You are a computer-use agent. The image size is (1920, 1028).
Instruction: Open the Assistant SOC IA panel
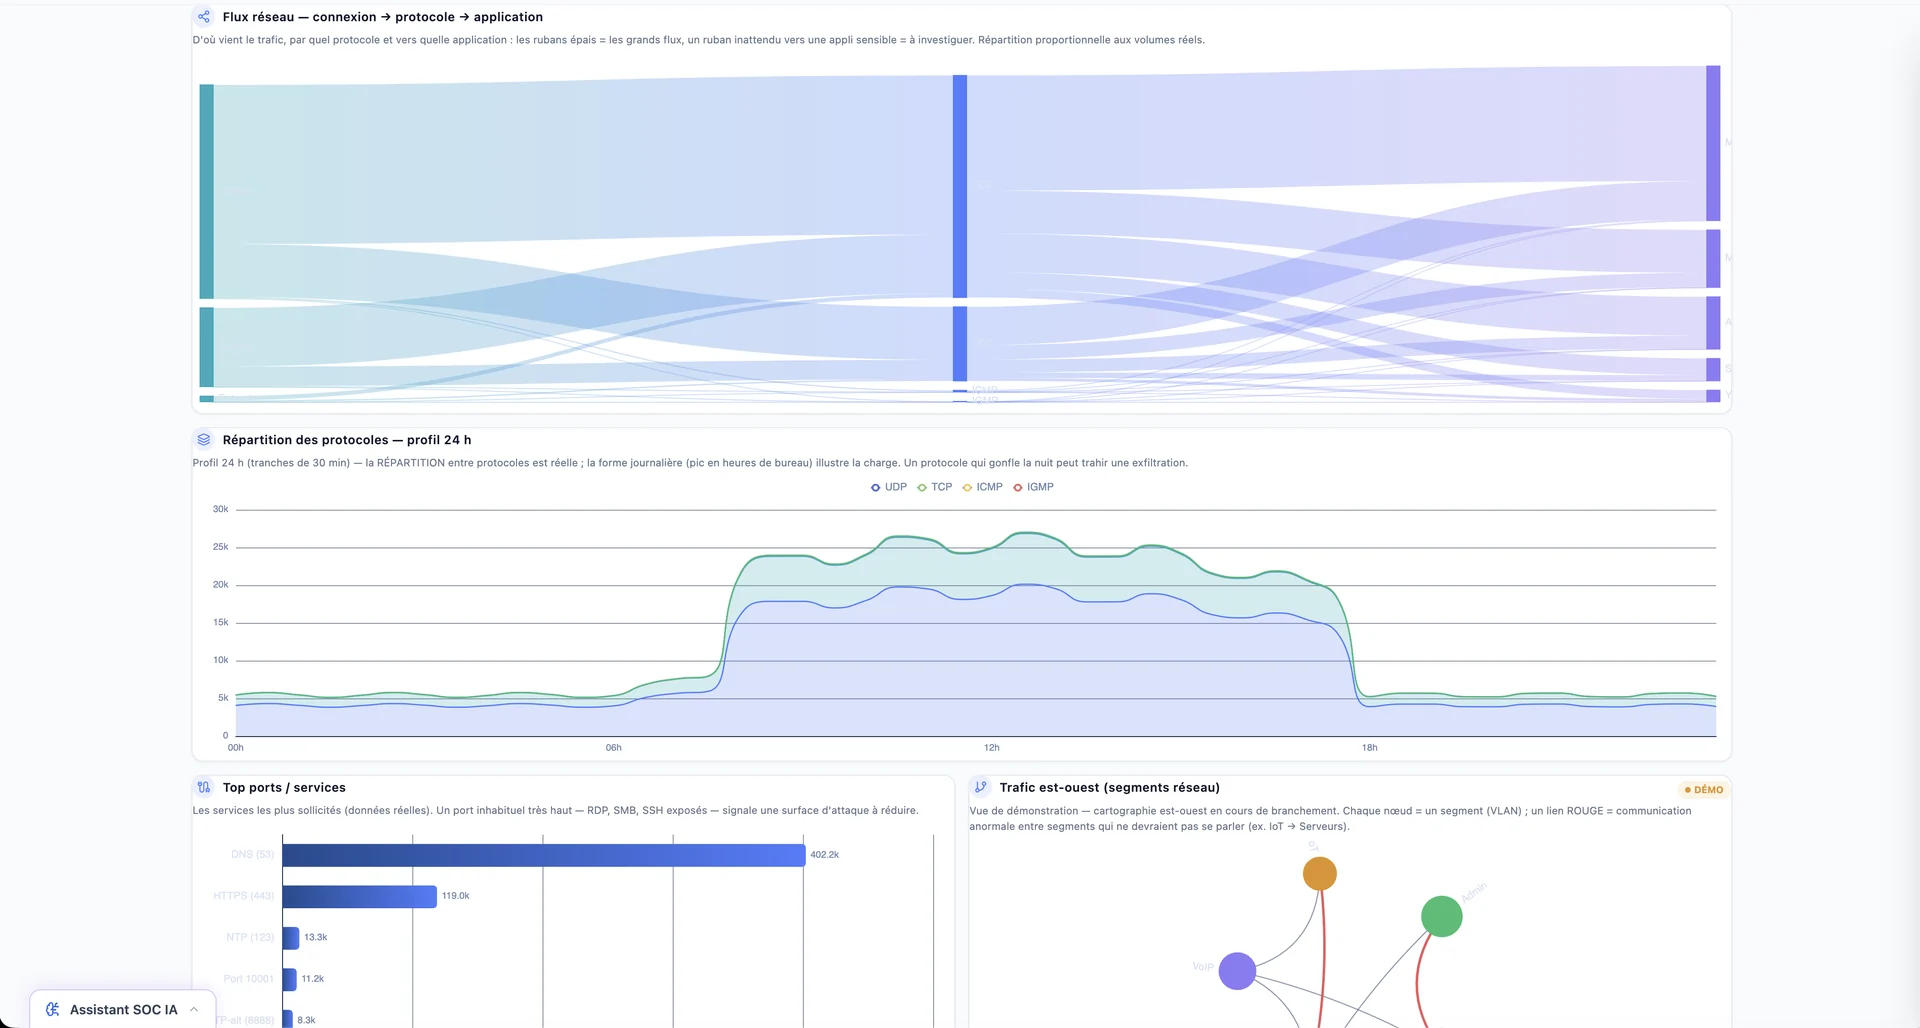[x=122, y=1010]
